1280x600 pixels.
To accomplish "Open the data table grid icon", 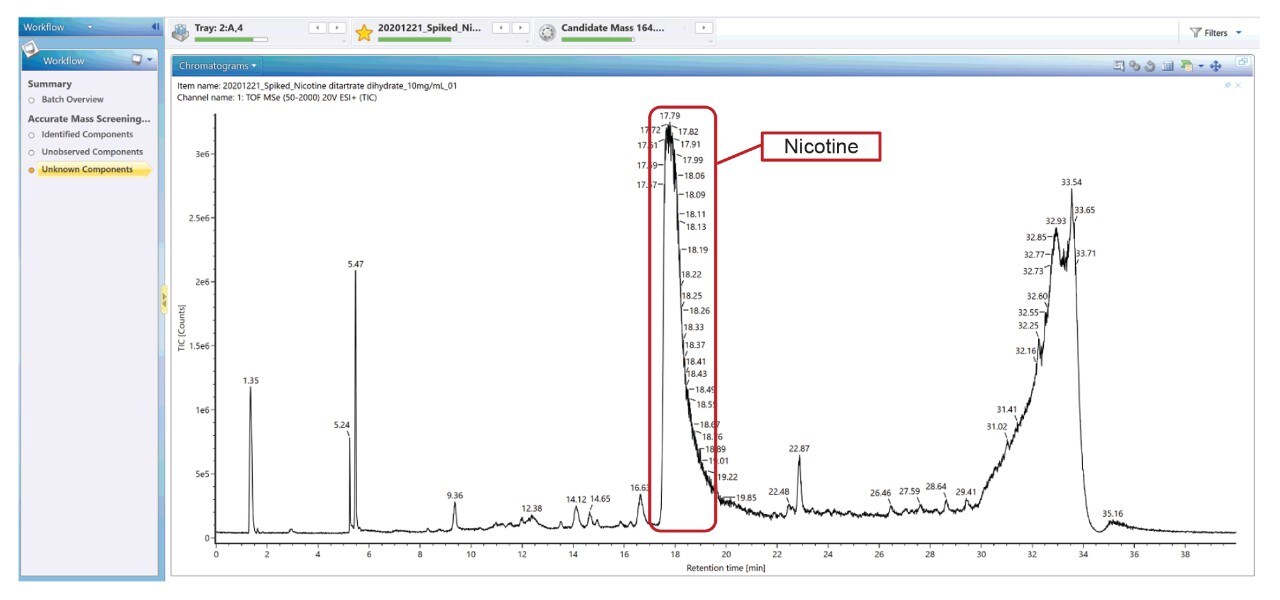I will 1167,64.
